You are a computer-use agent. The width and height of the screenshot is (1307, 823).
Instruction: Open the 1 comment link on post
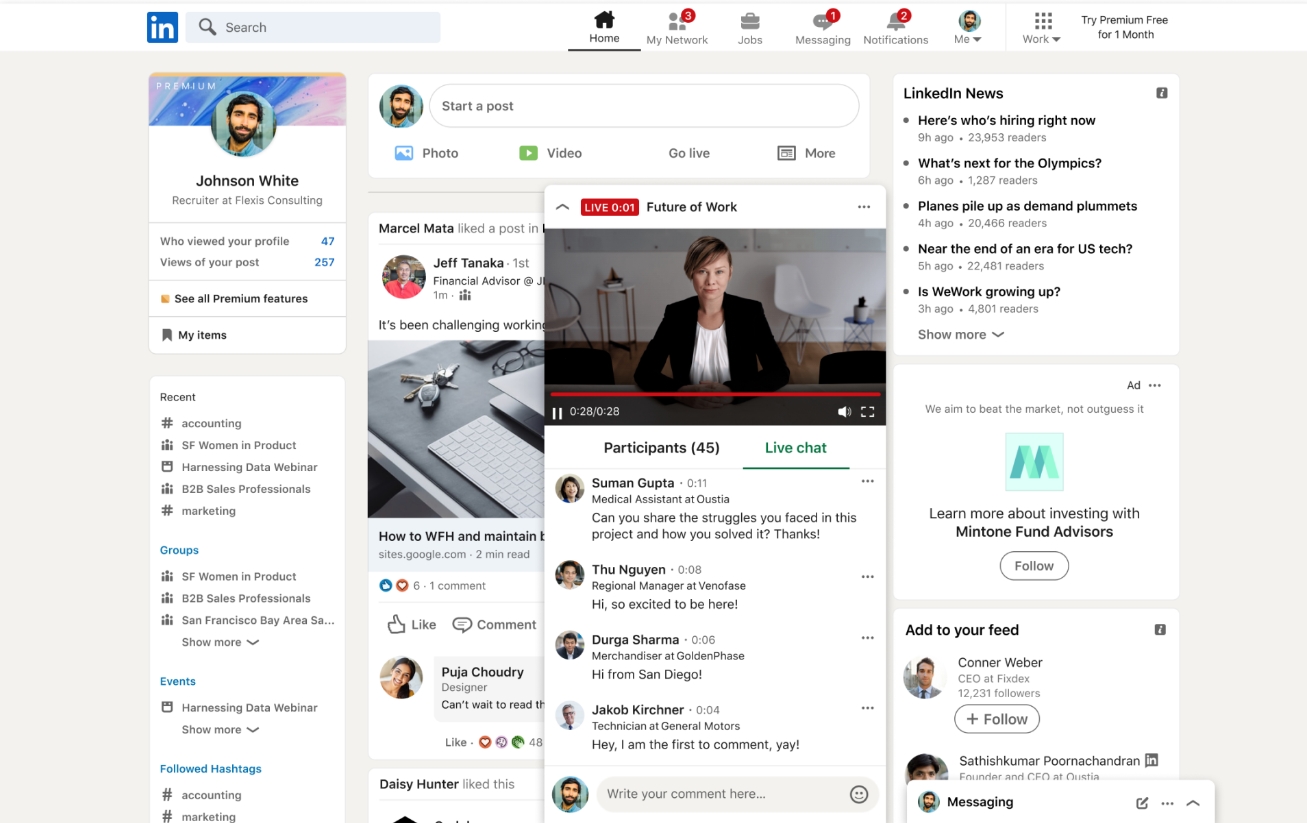click(x=459, y=586)
